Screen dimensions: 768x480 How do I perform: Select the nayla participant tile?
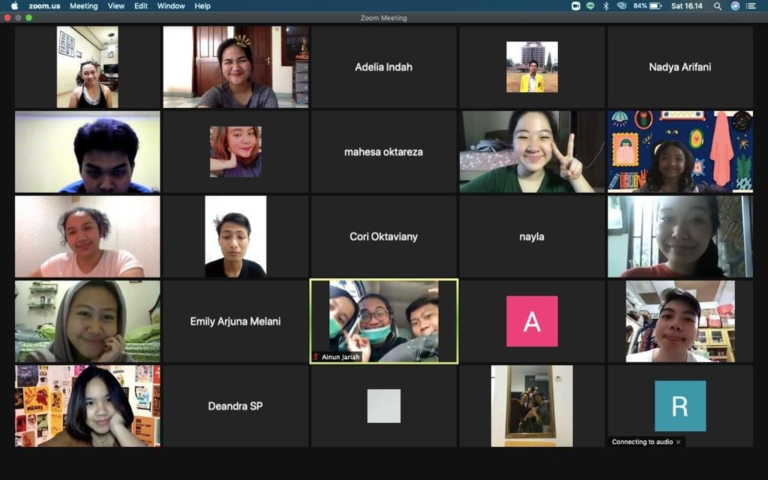click(x=532, y=237)
